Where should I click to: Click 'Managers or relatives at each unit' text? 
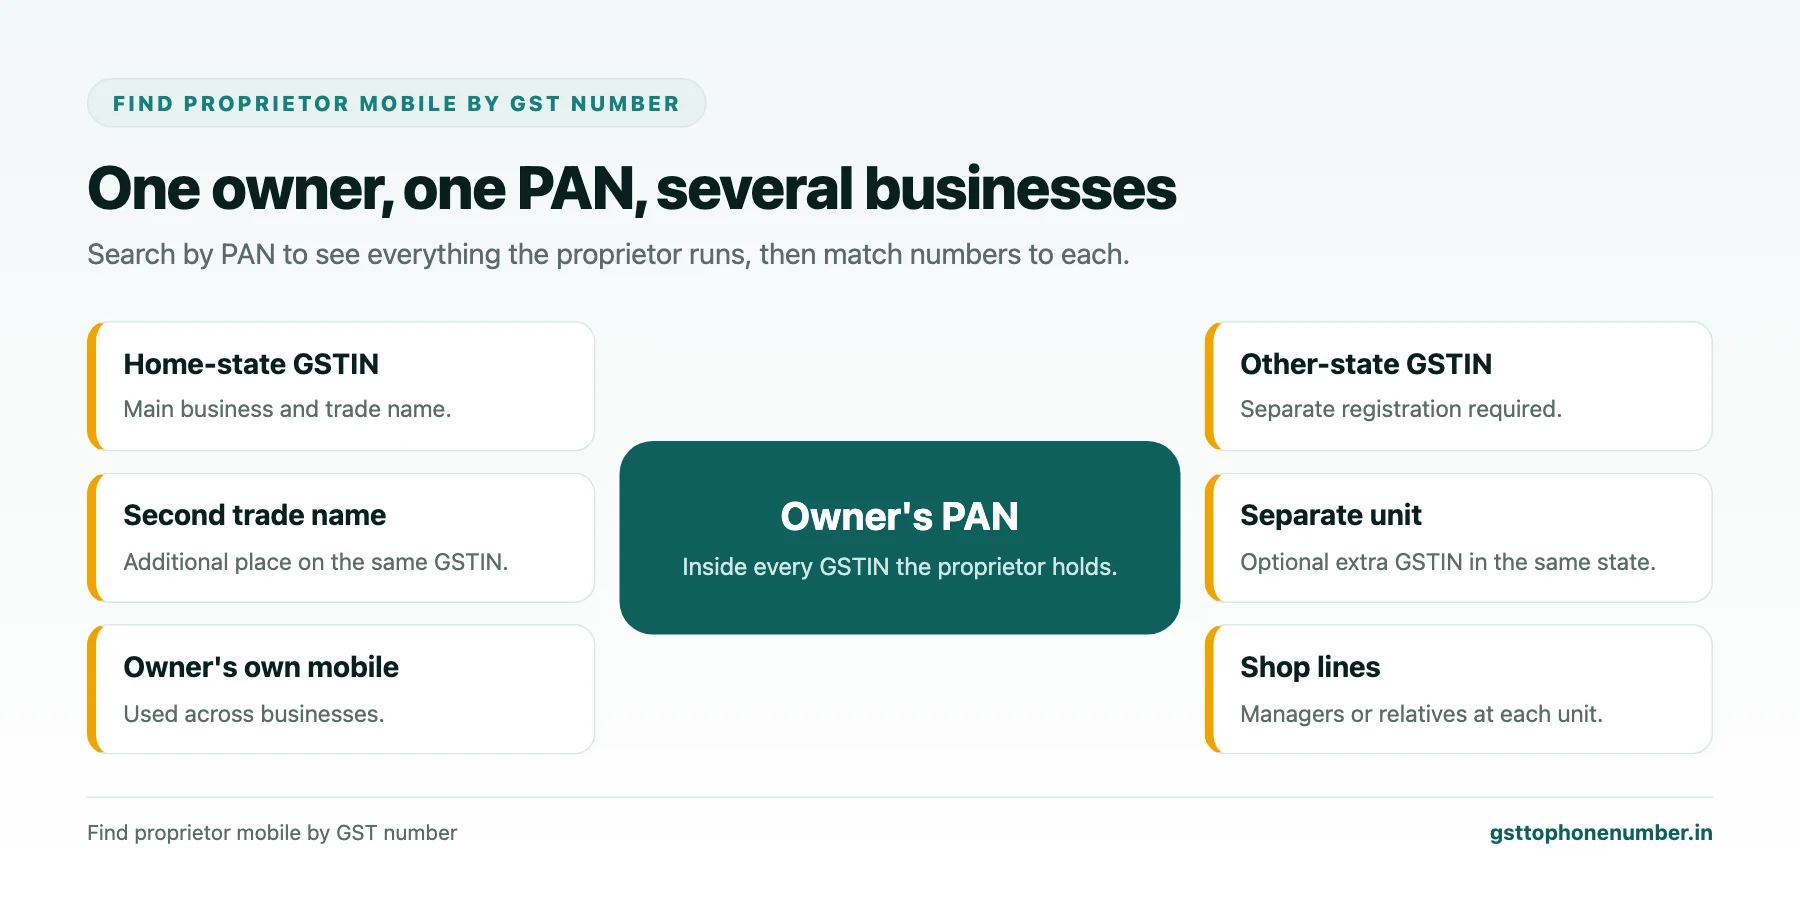coord(1421,714)
